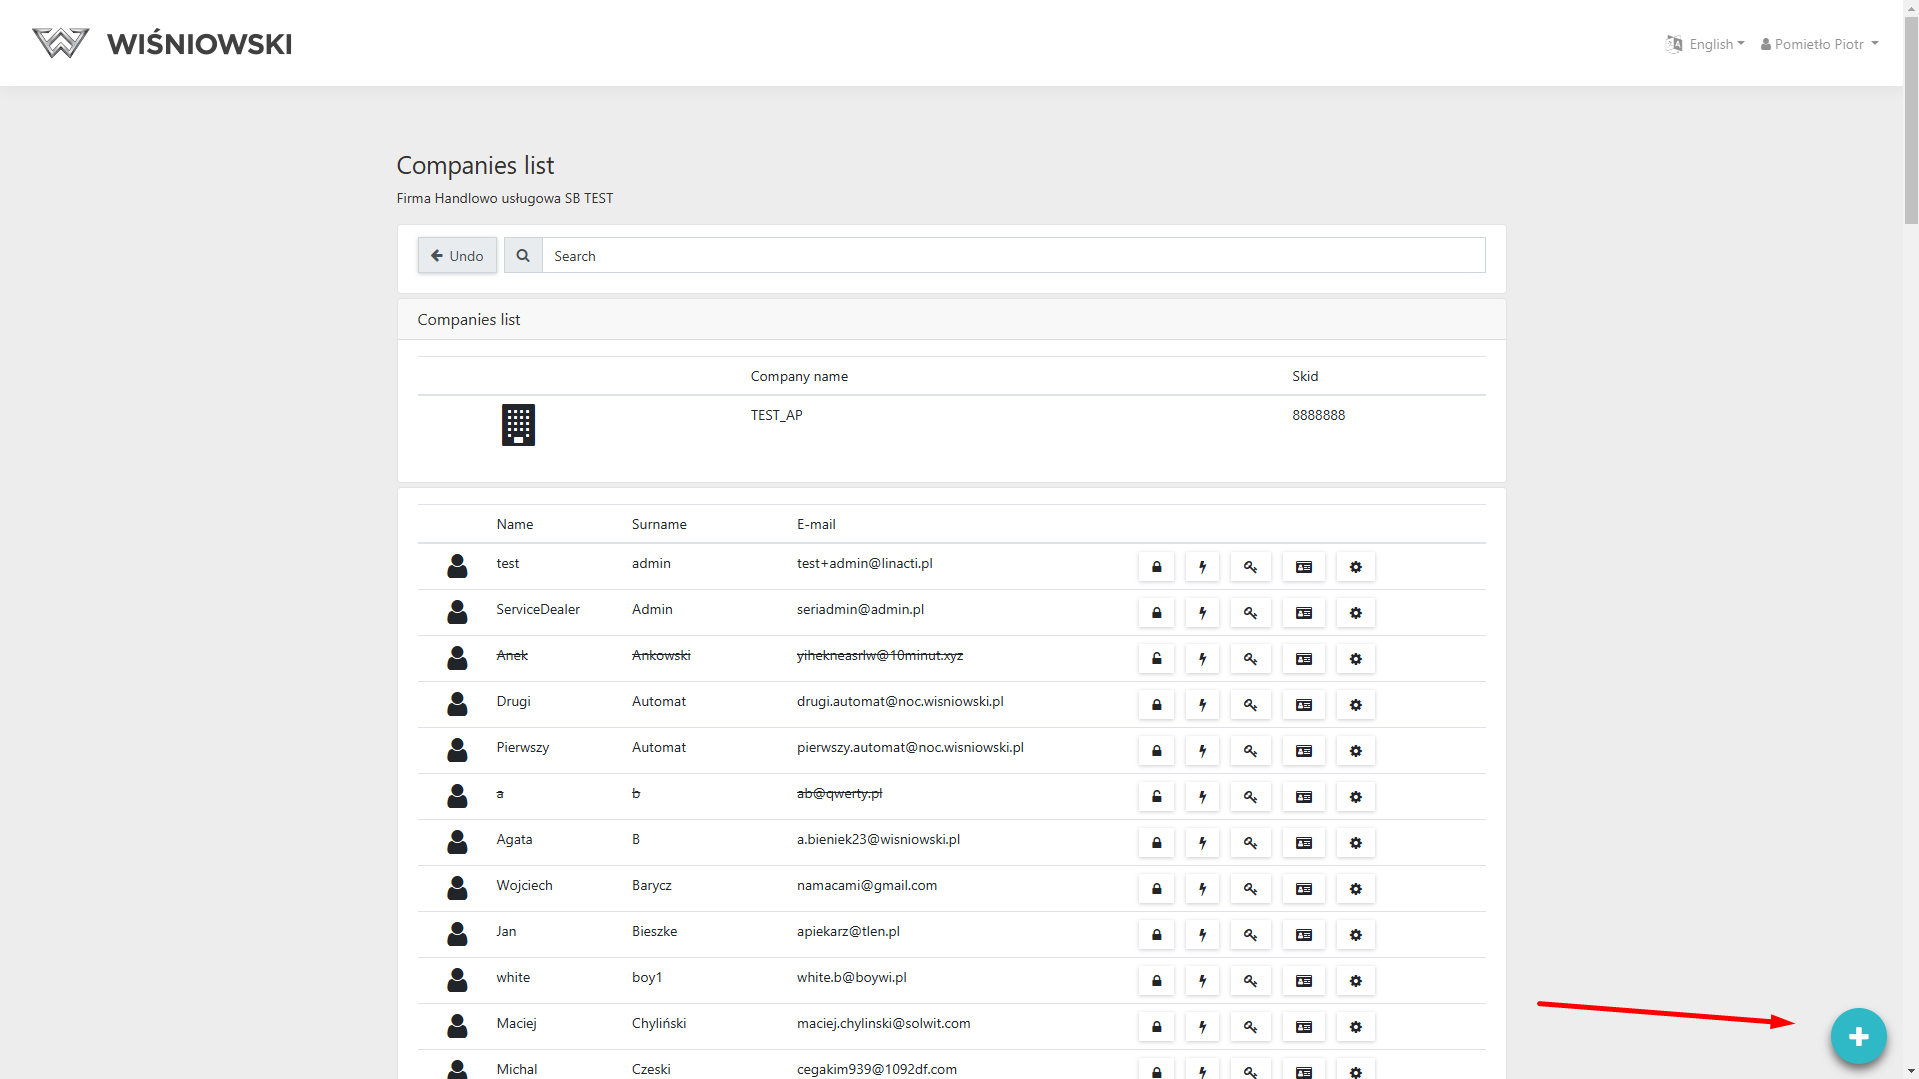Viewport: 1919px width, 1079px height.
Task: Toggle the lock for test admin user
Action: (1157, 567)
